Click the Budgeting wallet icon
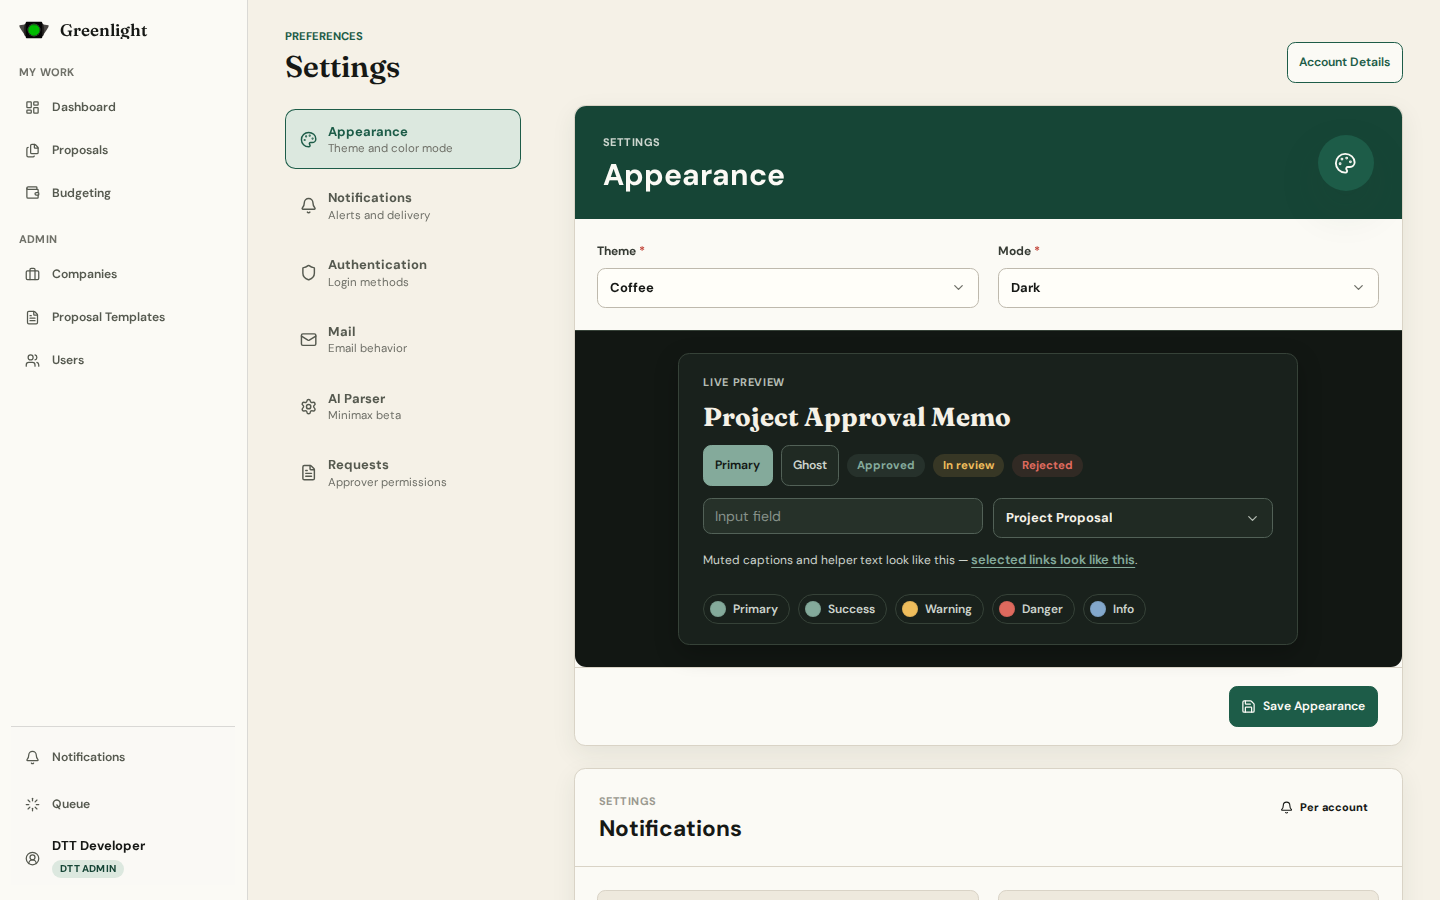Viewport: 1440px width, 900px height. coord(33,193)
